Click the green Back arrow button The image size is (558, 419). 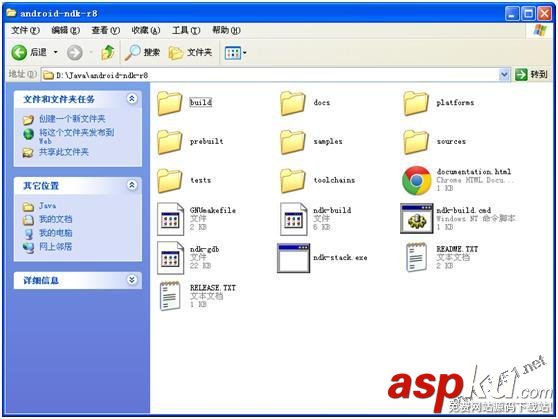[19, 53]
